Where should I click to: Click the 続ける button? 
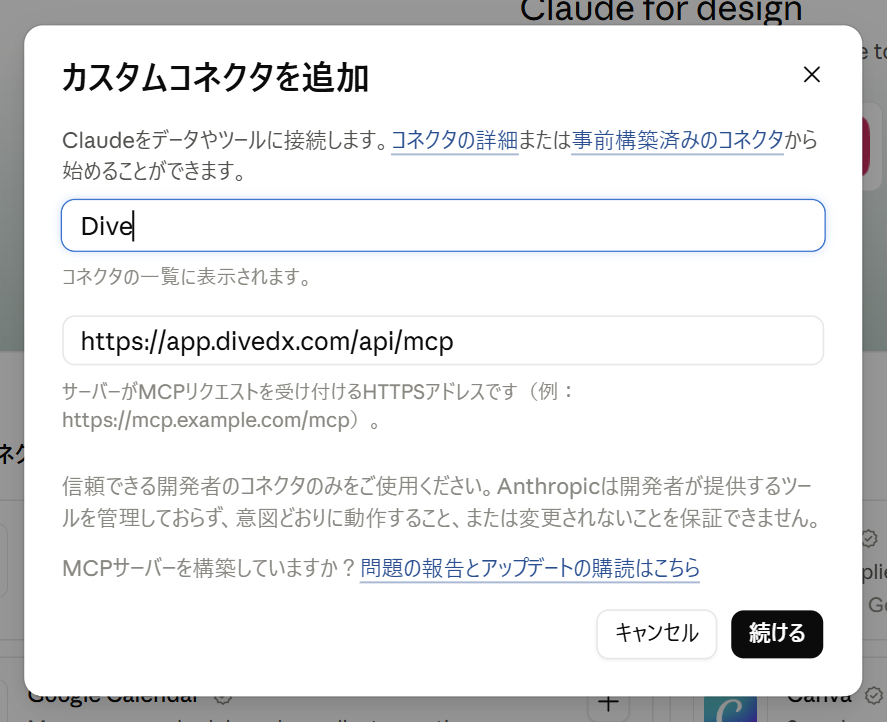[777, 633]
